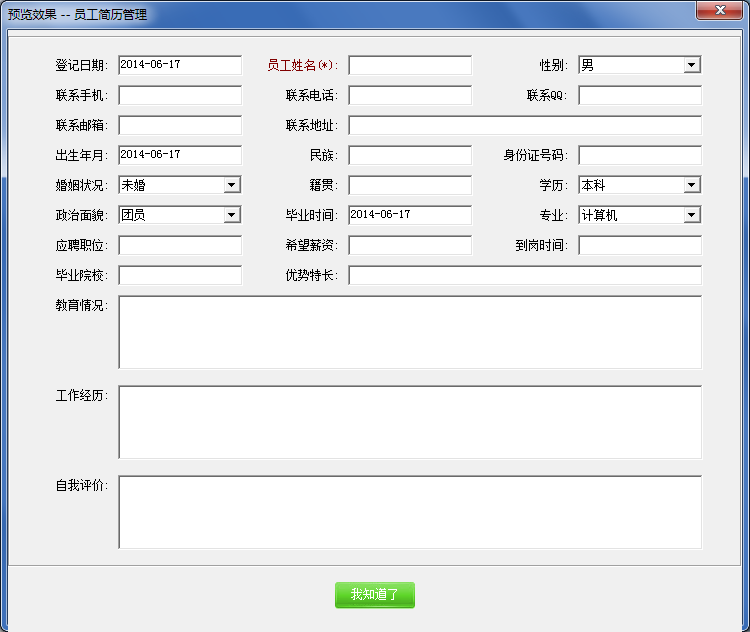The height and width of the screenshot is (632, 750).
Task: Click the 民族 input field
Action: 410,155
